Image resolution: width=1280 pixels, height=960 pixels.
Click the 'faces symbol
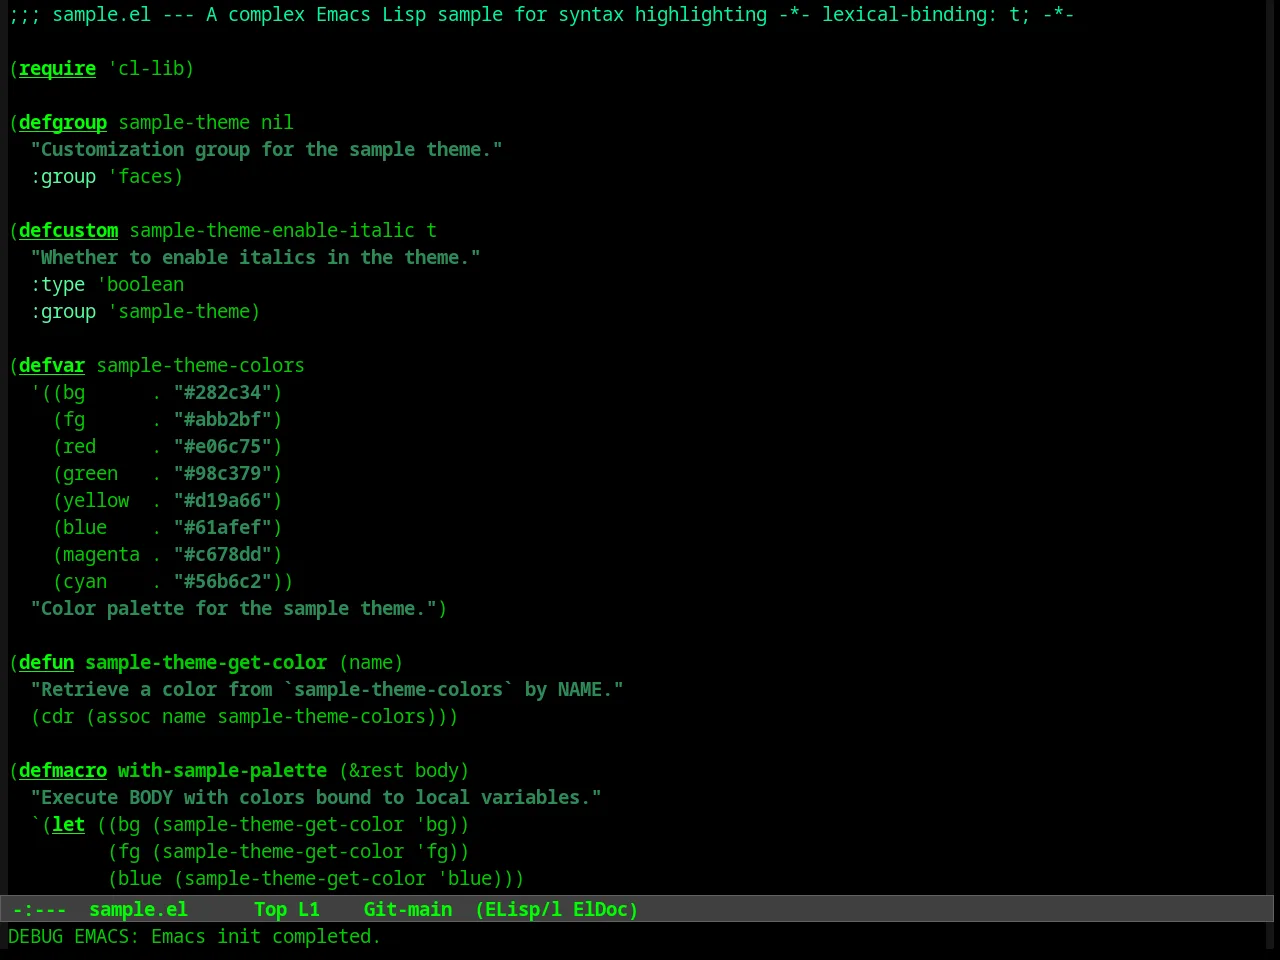(140, 176)
